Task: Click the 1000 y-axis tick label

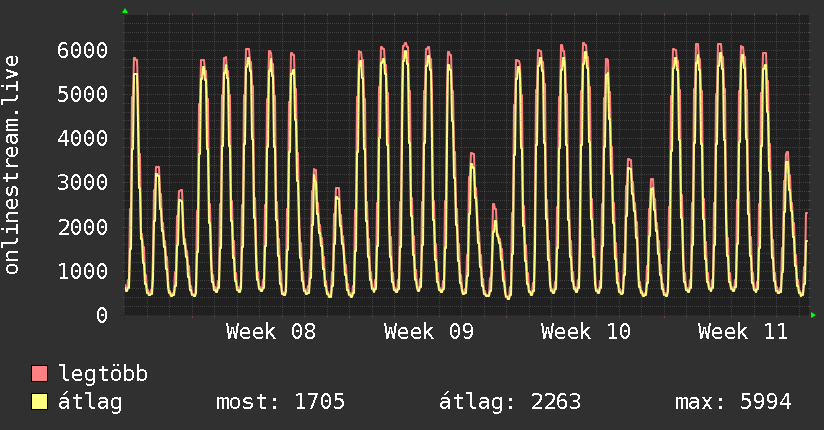Action: point(81,271)
